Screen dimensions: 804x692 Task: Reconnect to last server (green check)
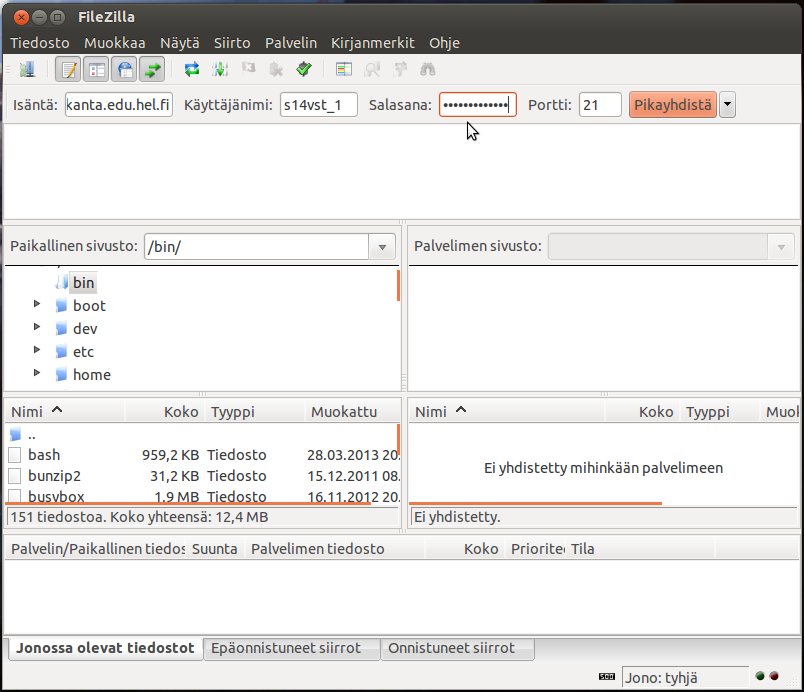click(x=304, y=69)
